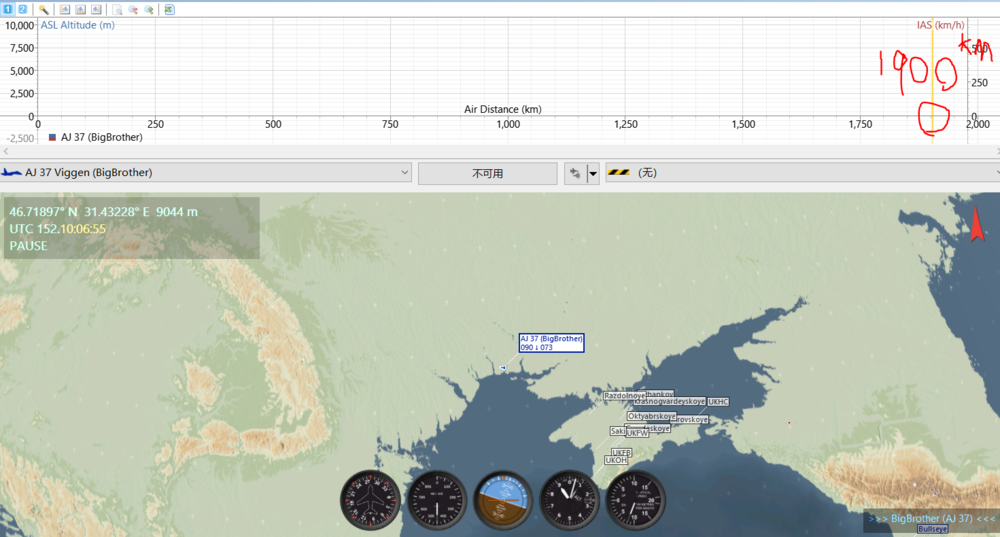Click the red north compass arrow

tap(977, 228)
